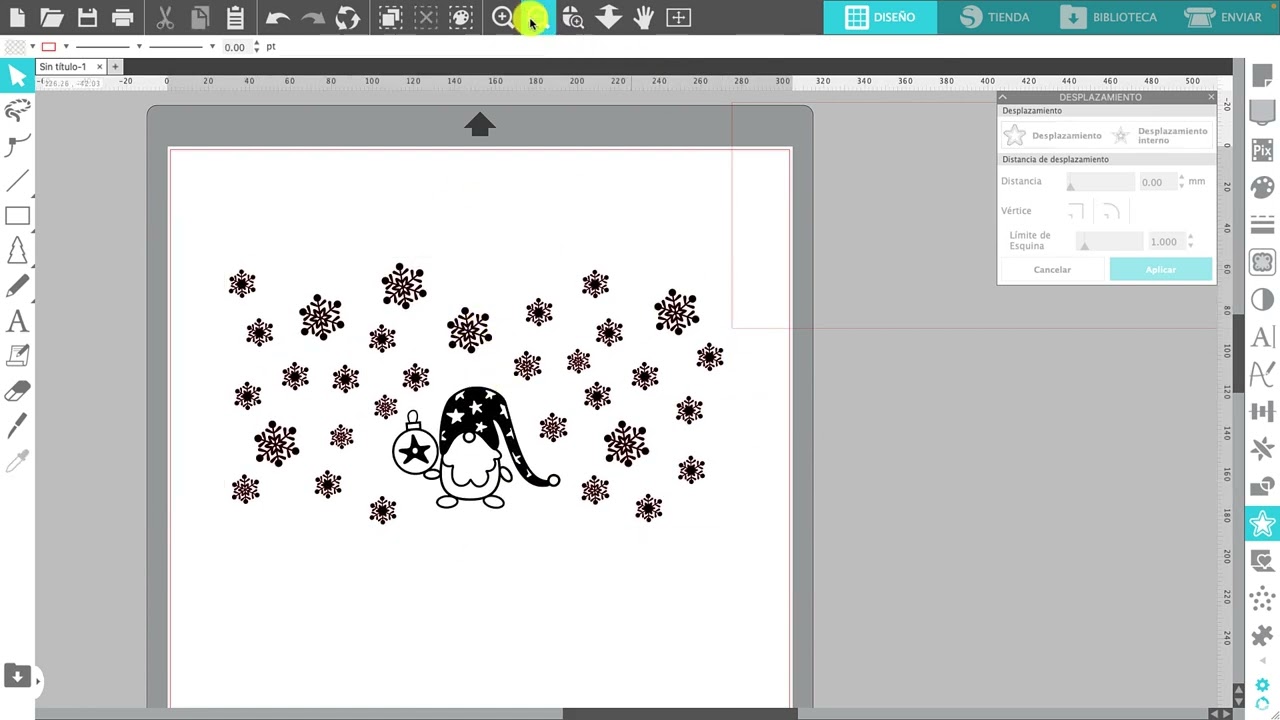Image resolution: width=1280 pixels, height=720 pixels.
Task: Create a new document with the blank page icon
Action: [x=17, y=17]
